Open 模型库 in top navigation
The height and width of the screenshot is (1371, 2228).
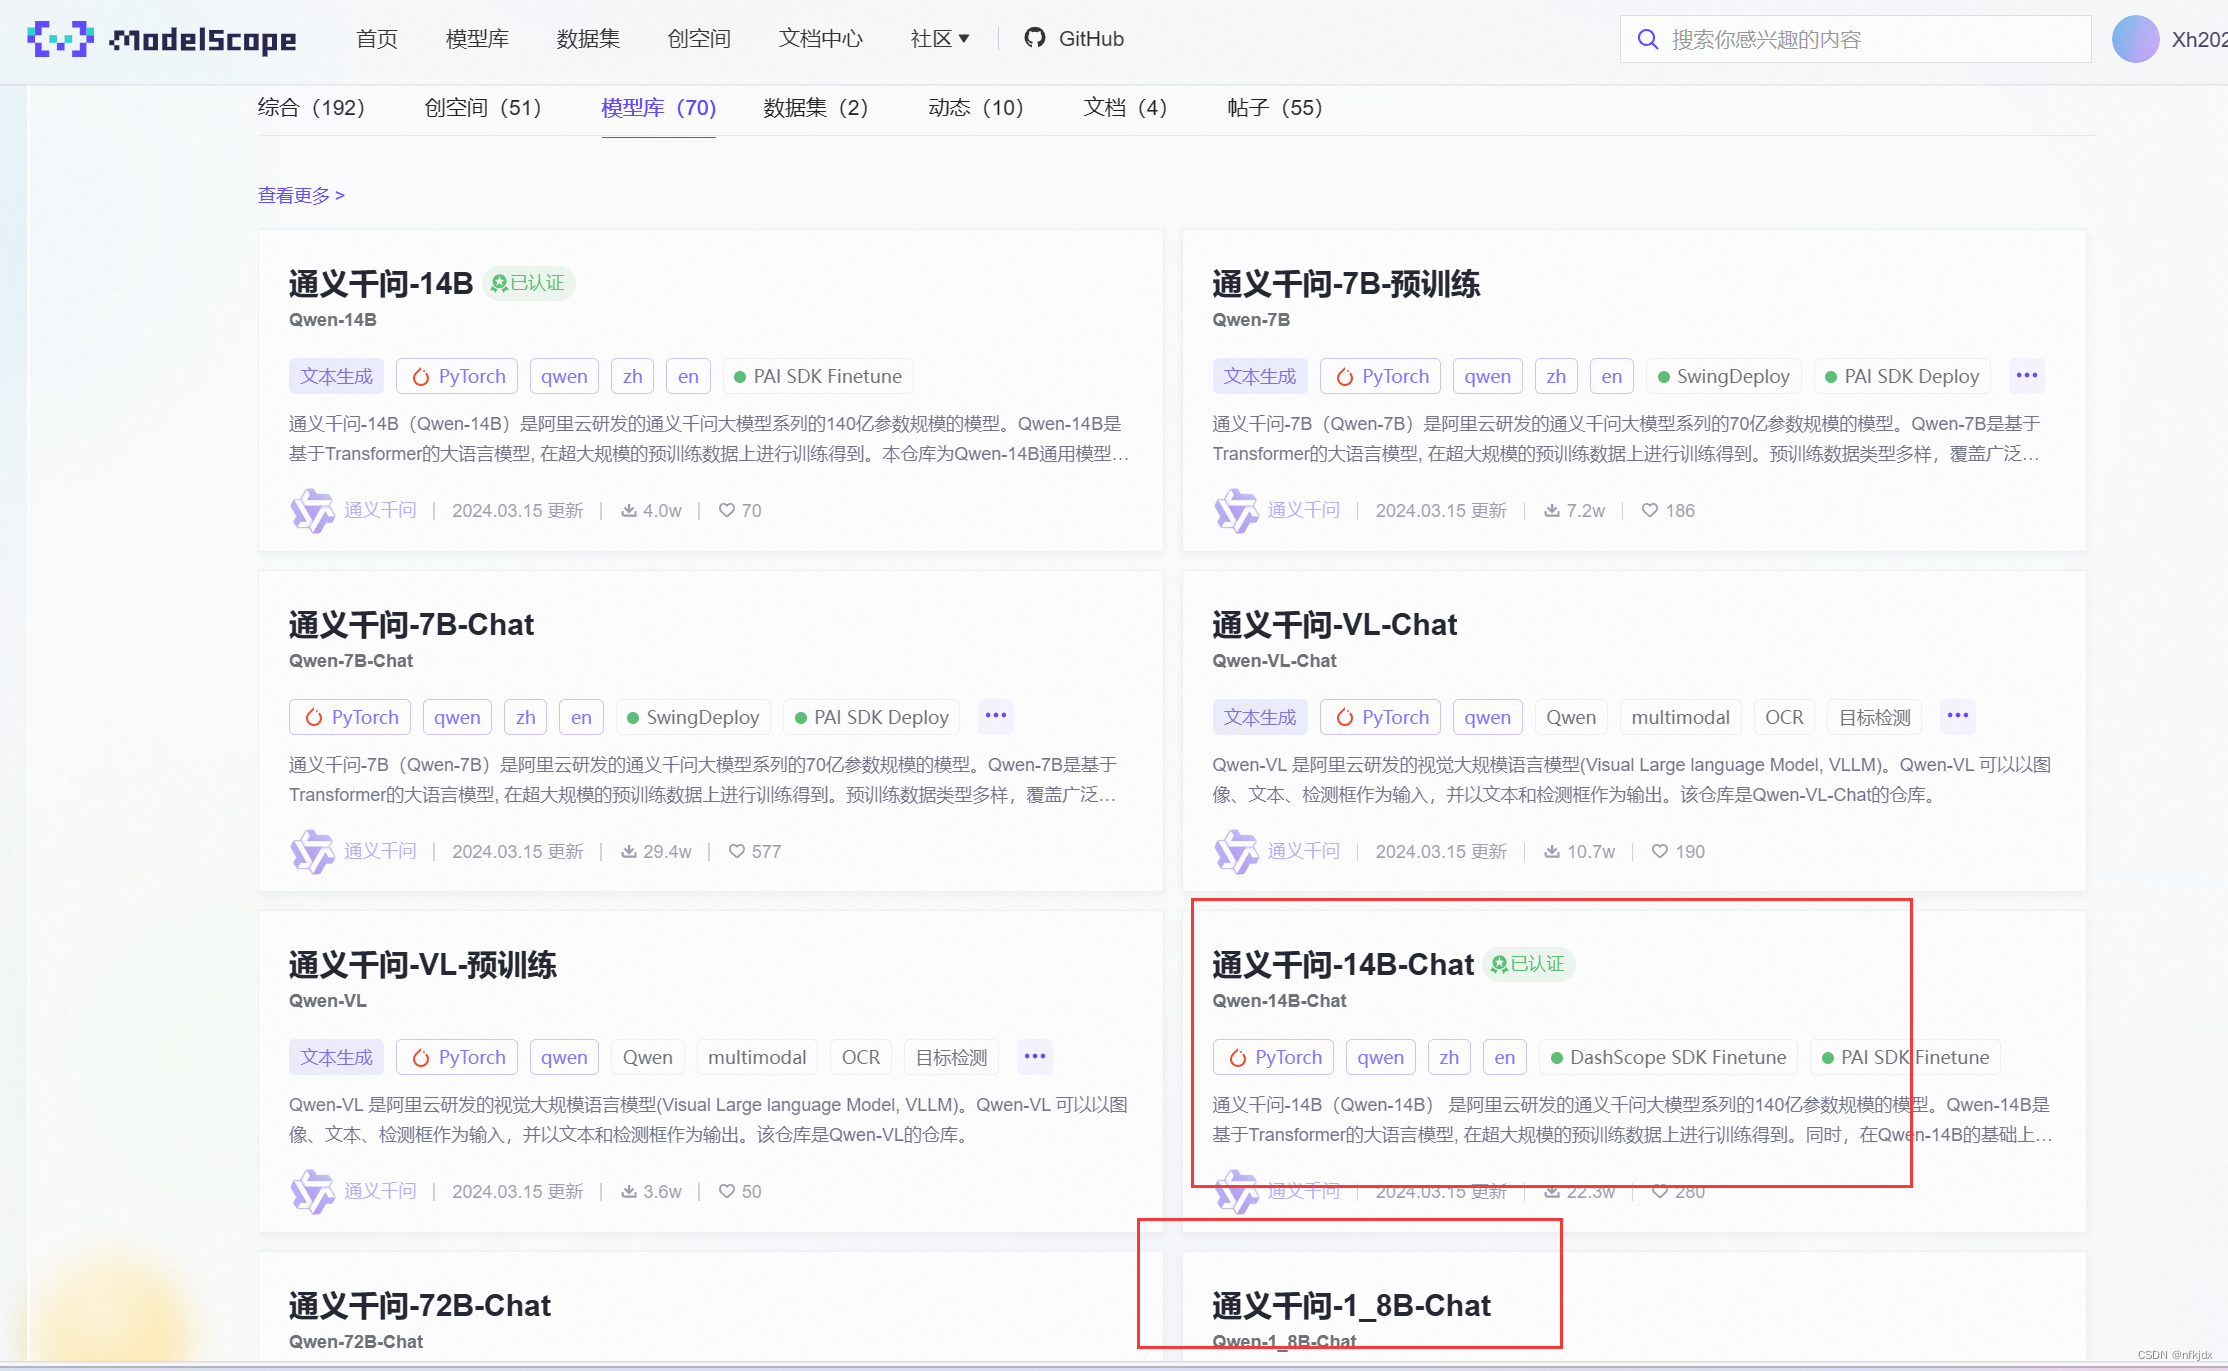click(477, 39)
